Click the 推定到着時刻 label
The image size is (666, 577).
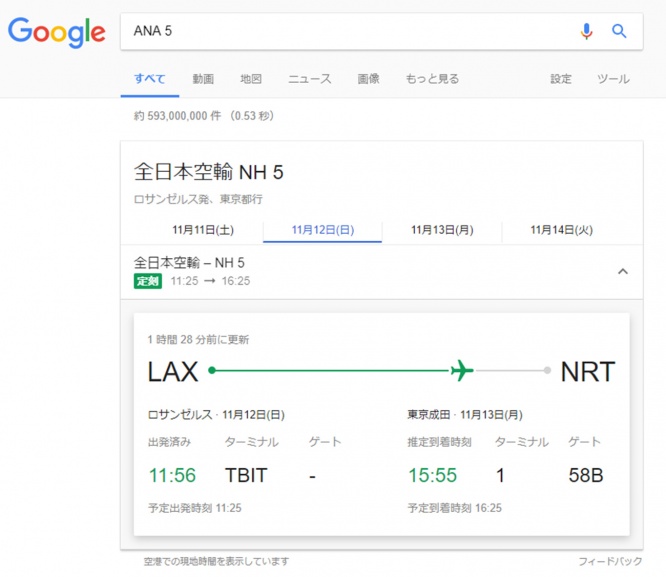(x=439, y=442)
